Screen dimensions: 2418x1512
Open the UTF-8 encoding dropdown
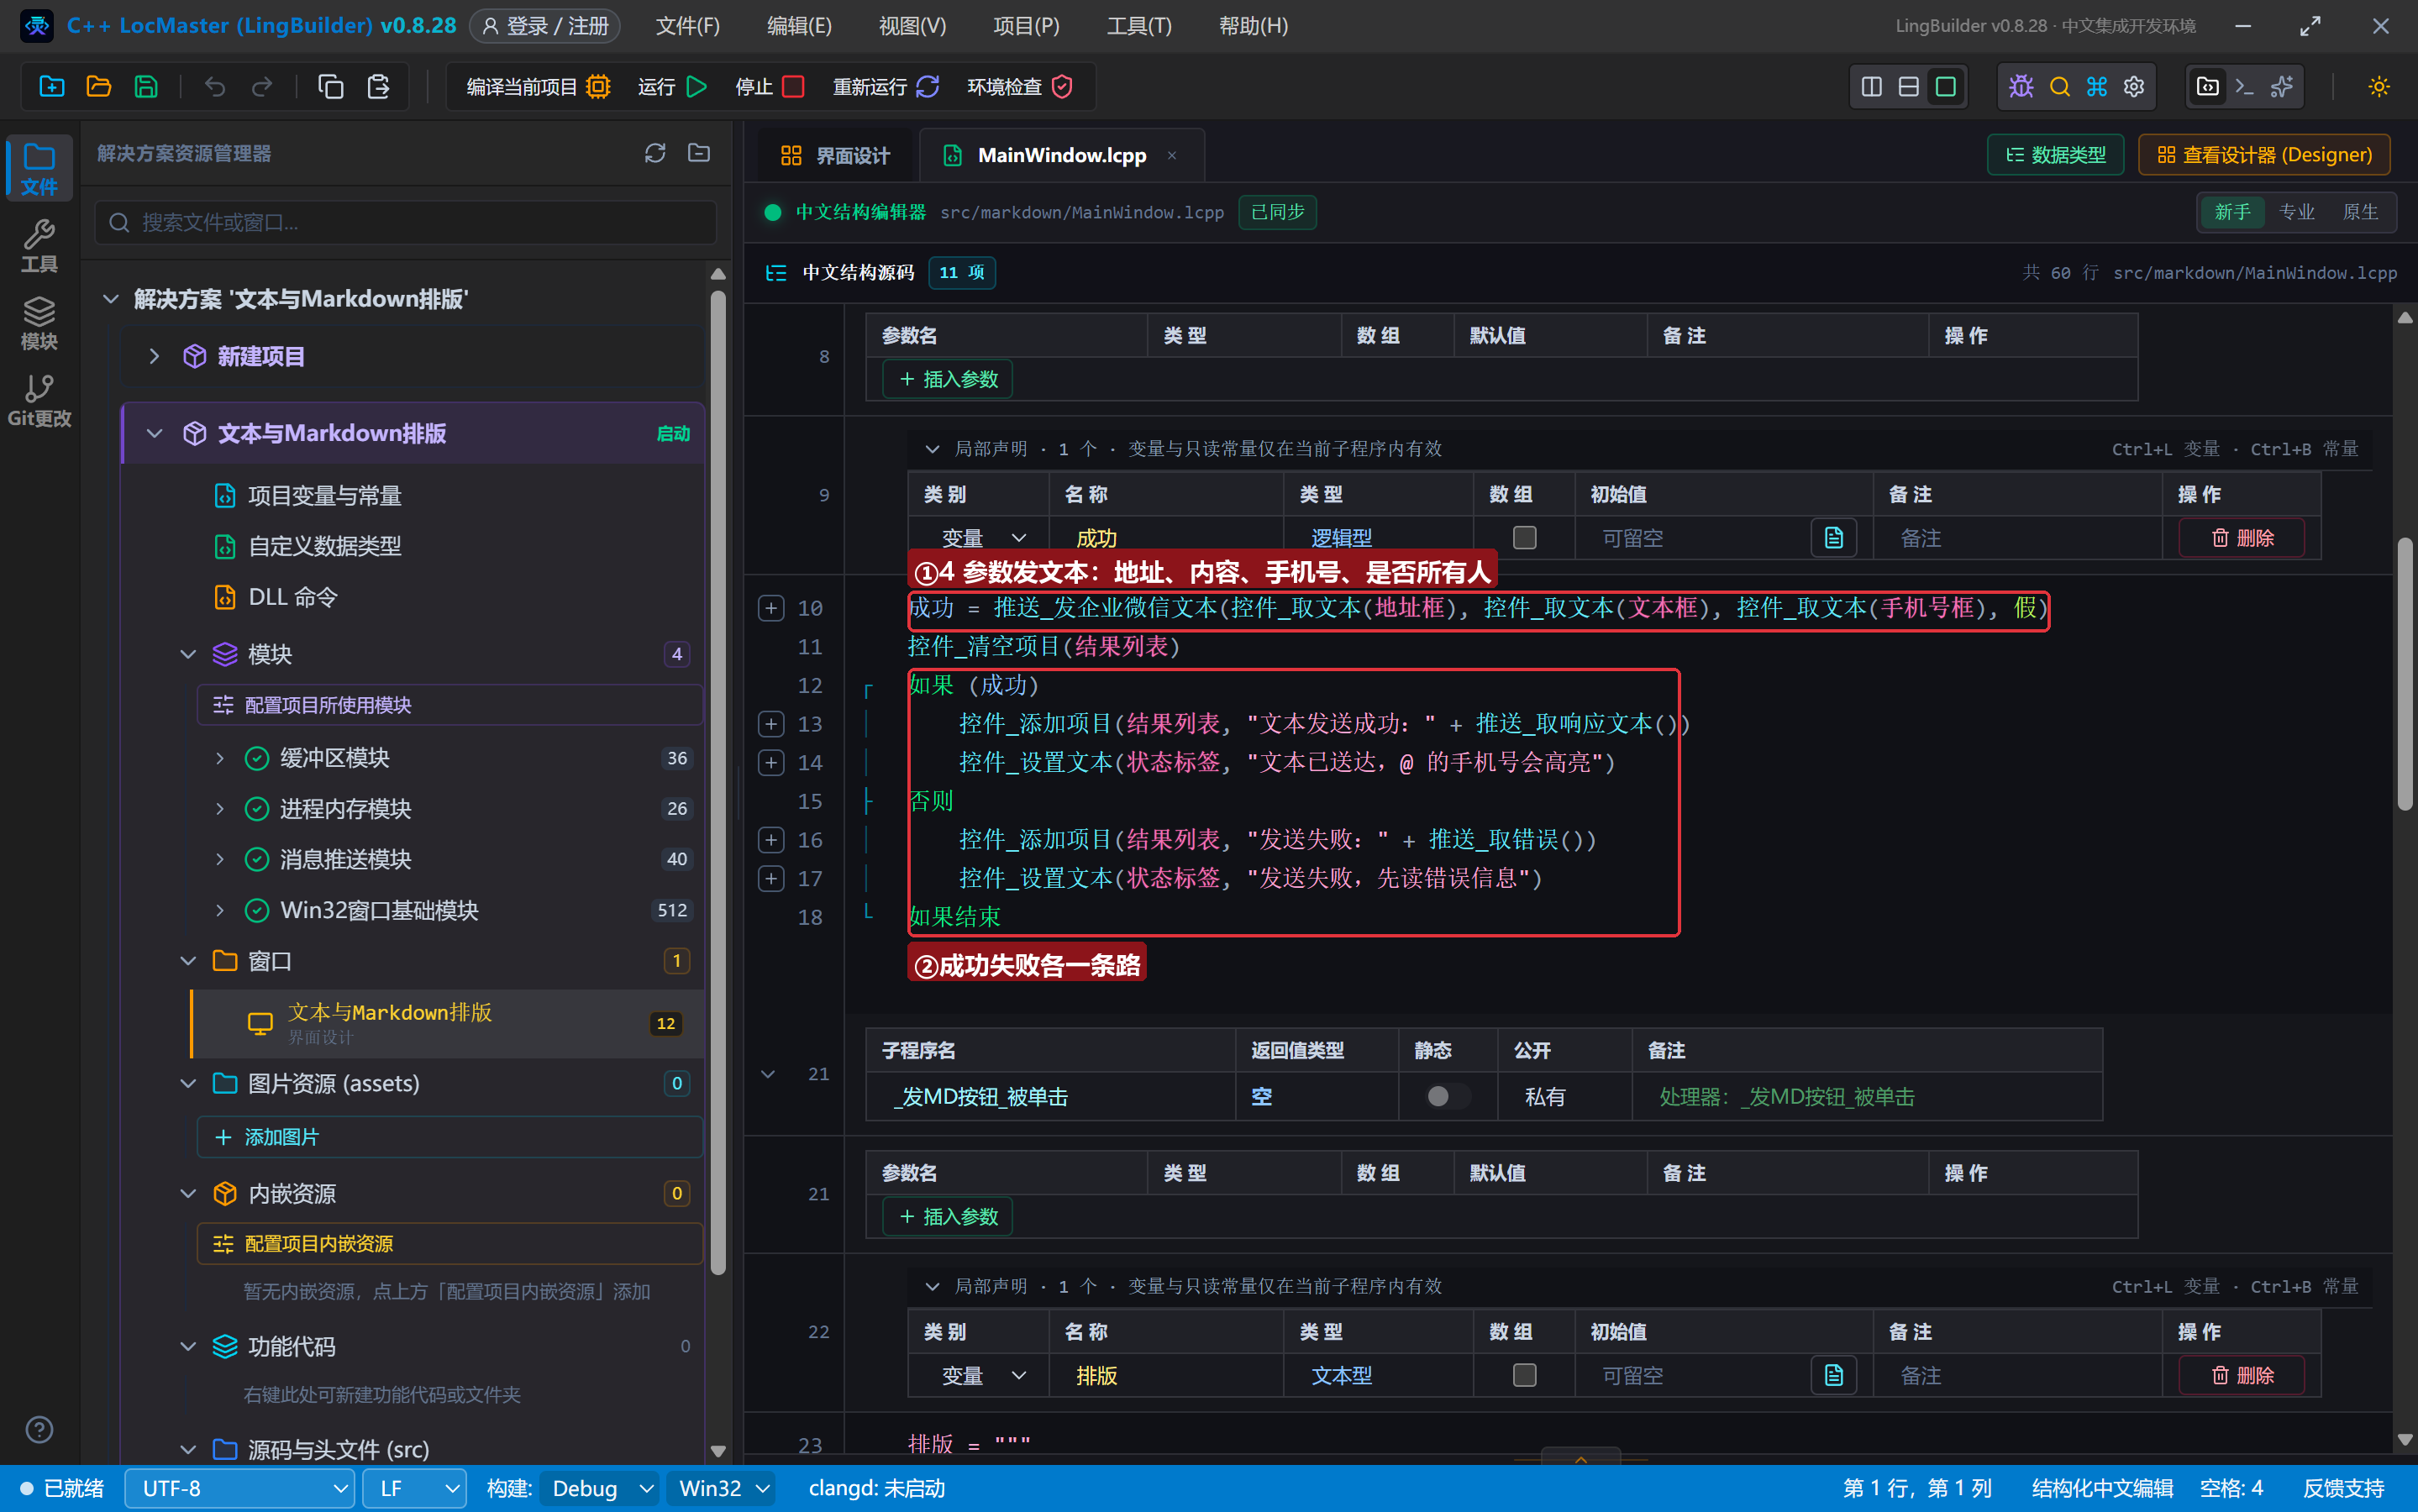click(240, 1488)
